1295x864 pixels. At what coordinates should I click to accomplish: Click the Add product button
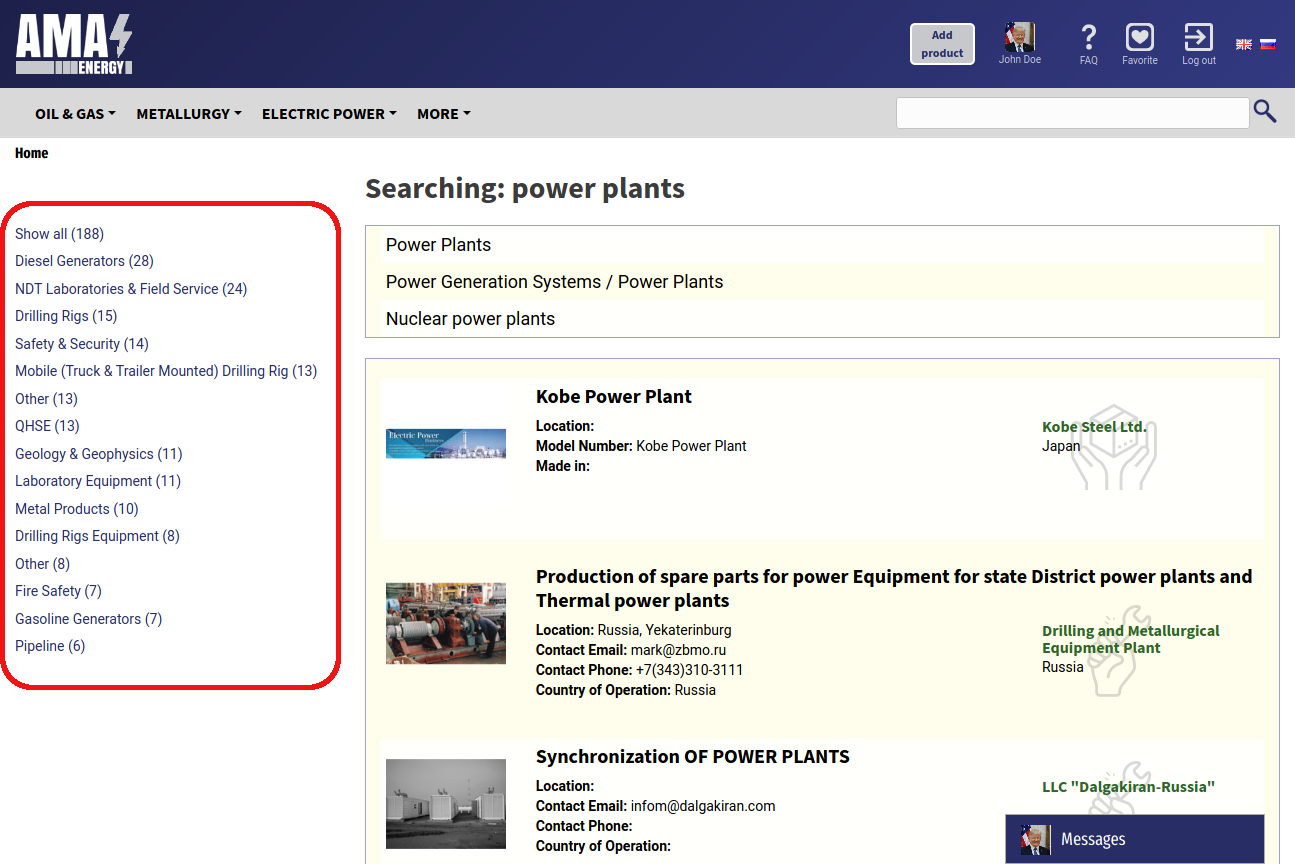pyautogui.click(x=942, y=44)
